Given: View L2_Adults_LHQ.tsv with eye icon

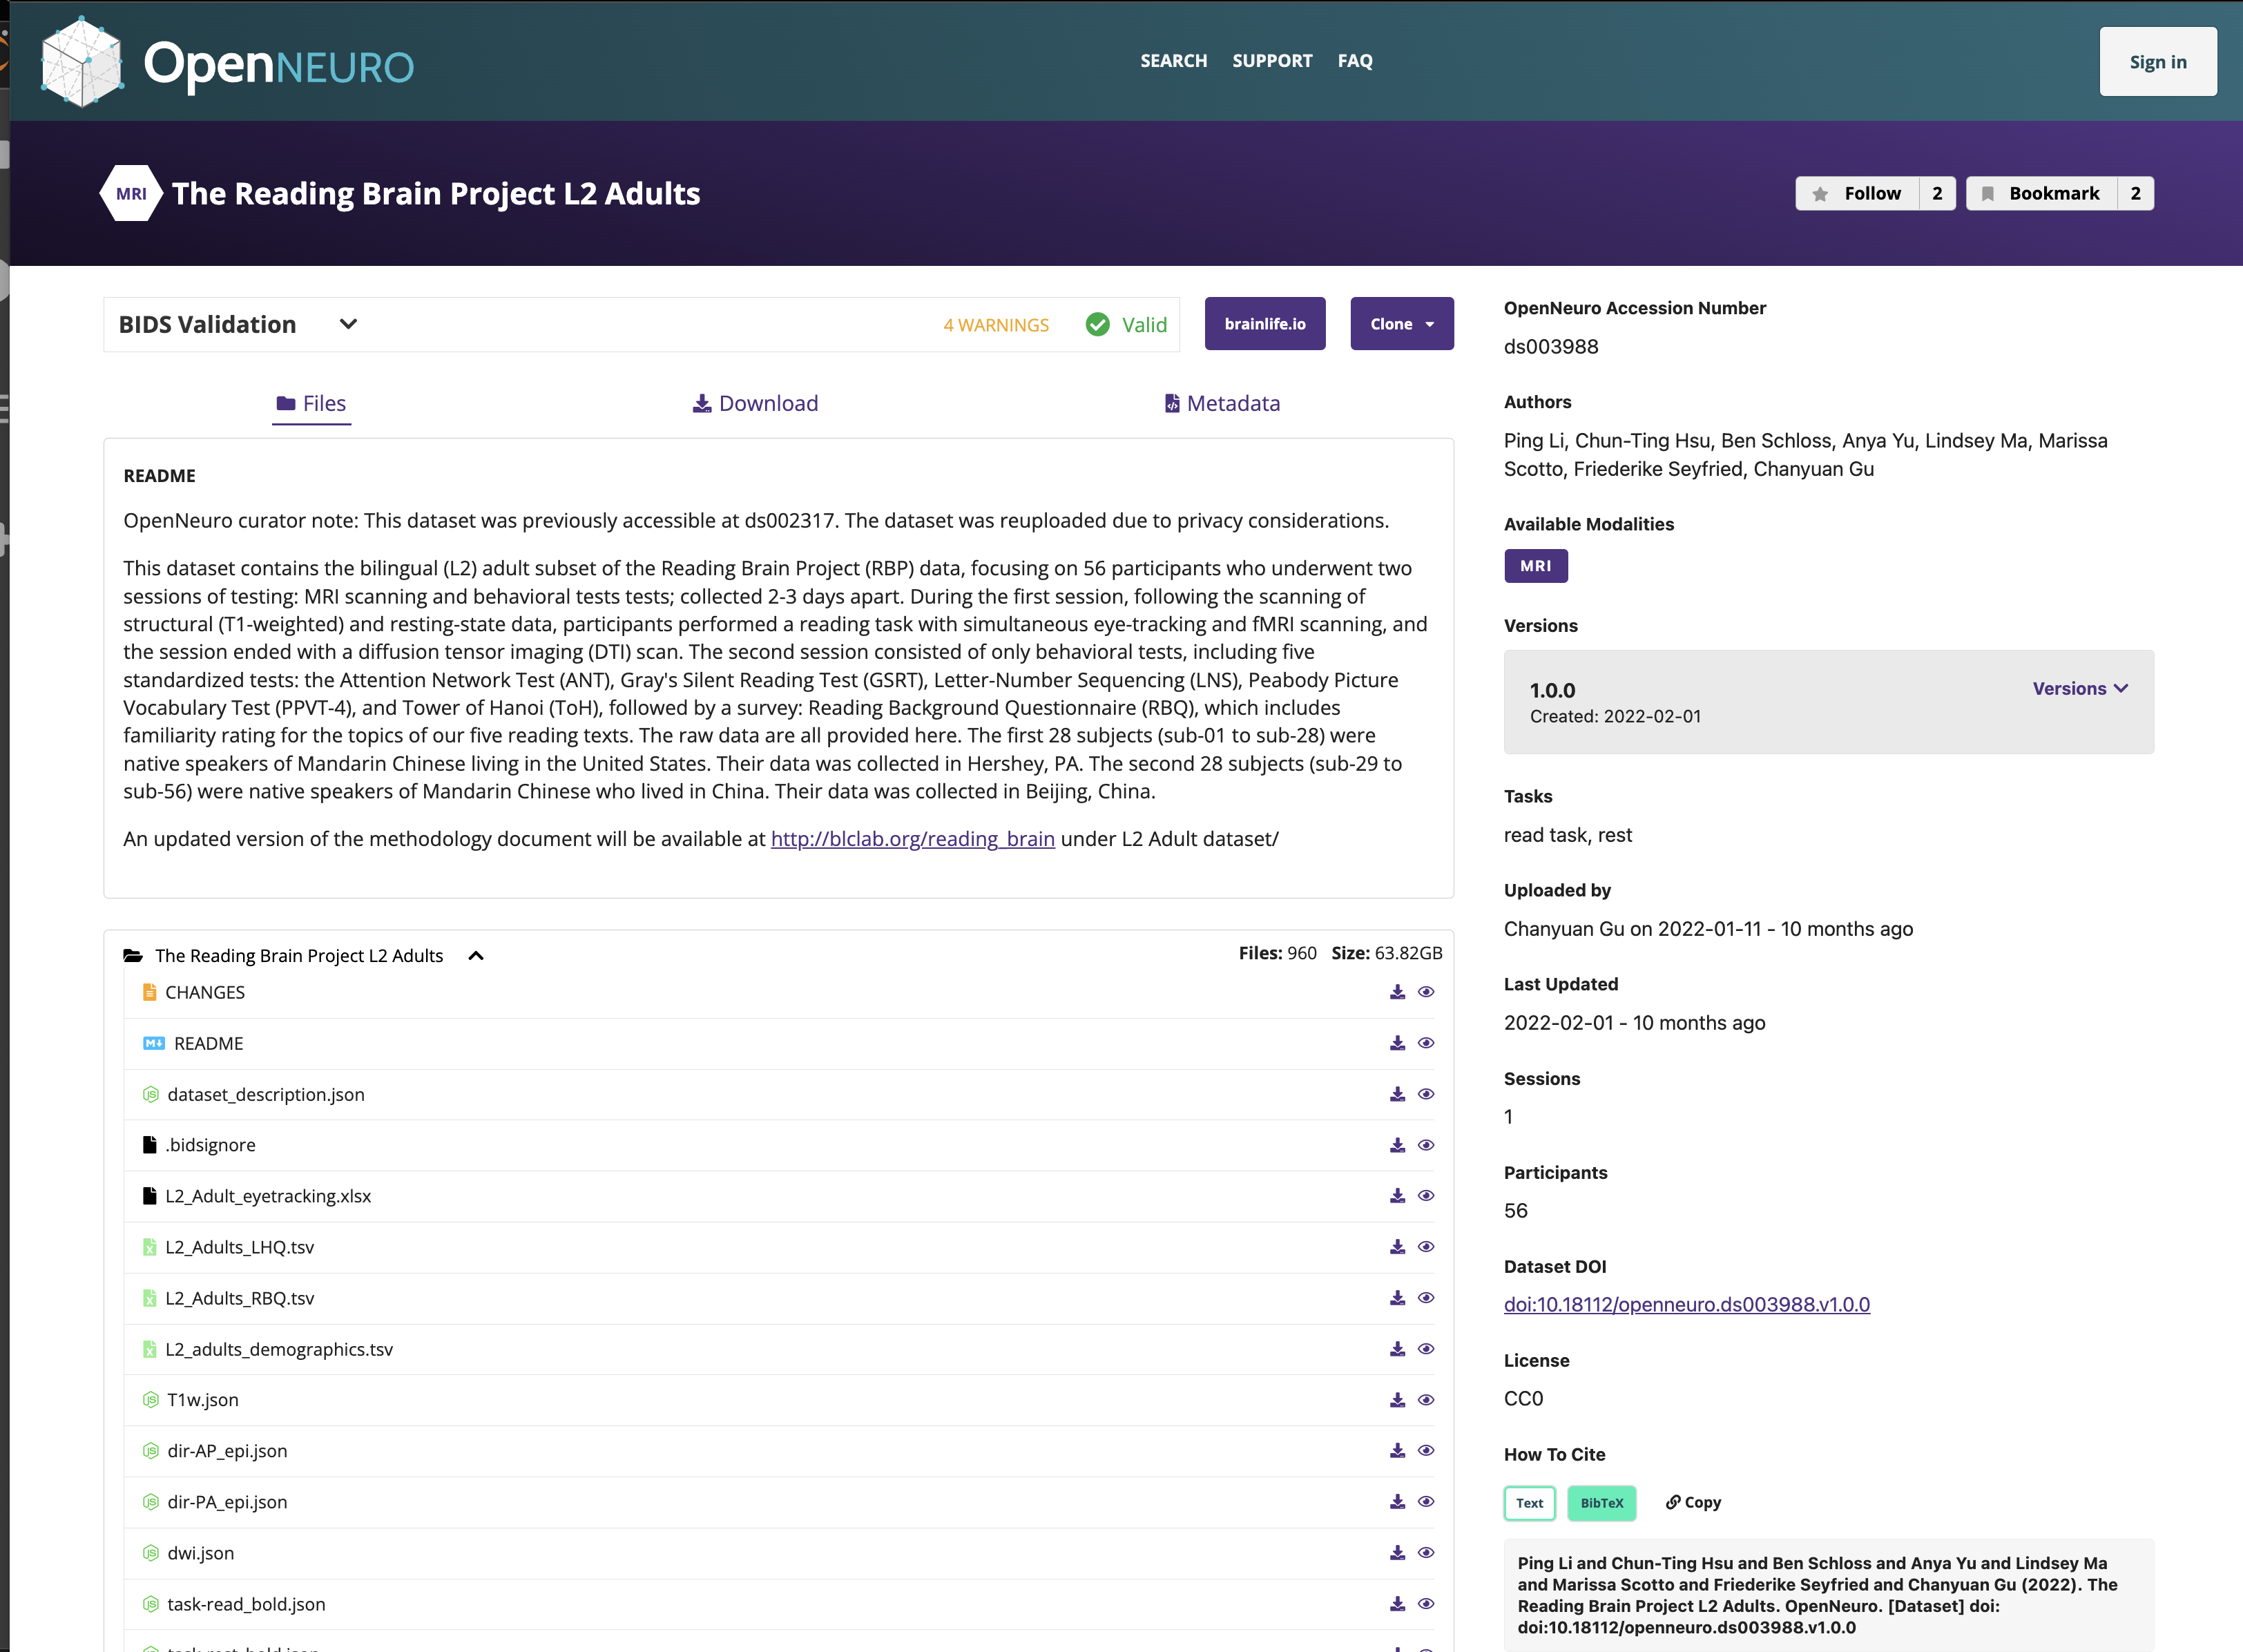Looking at the screenshot, I should [1426, 1247].
